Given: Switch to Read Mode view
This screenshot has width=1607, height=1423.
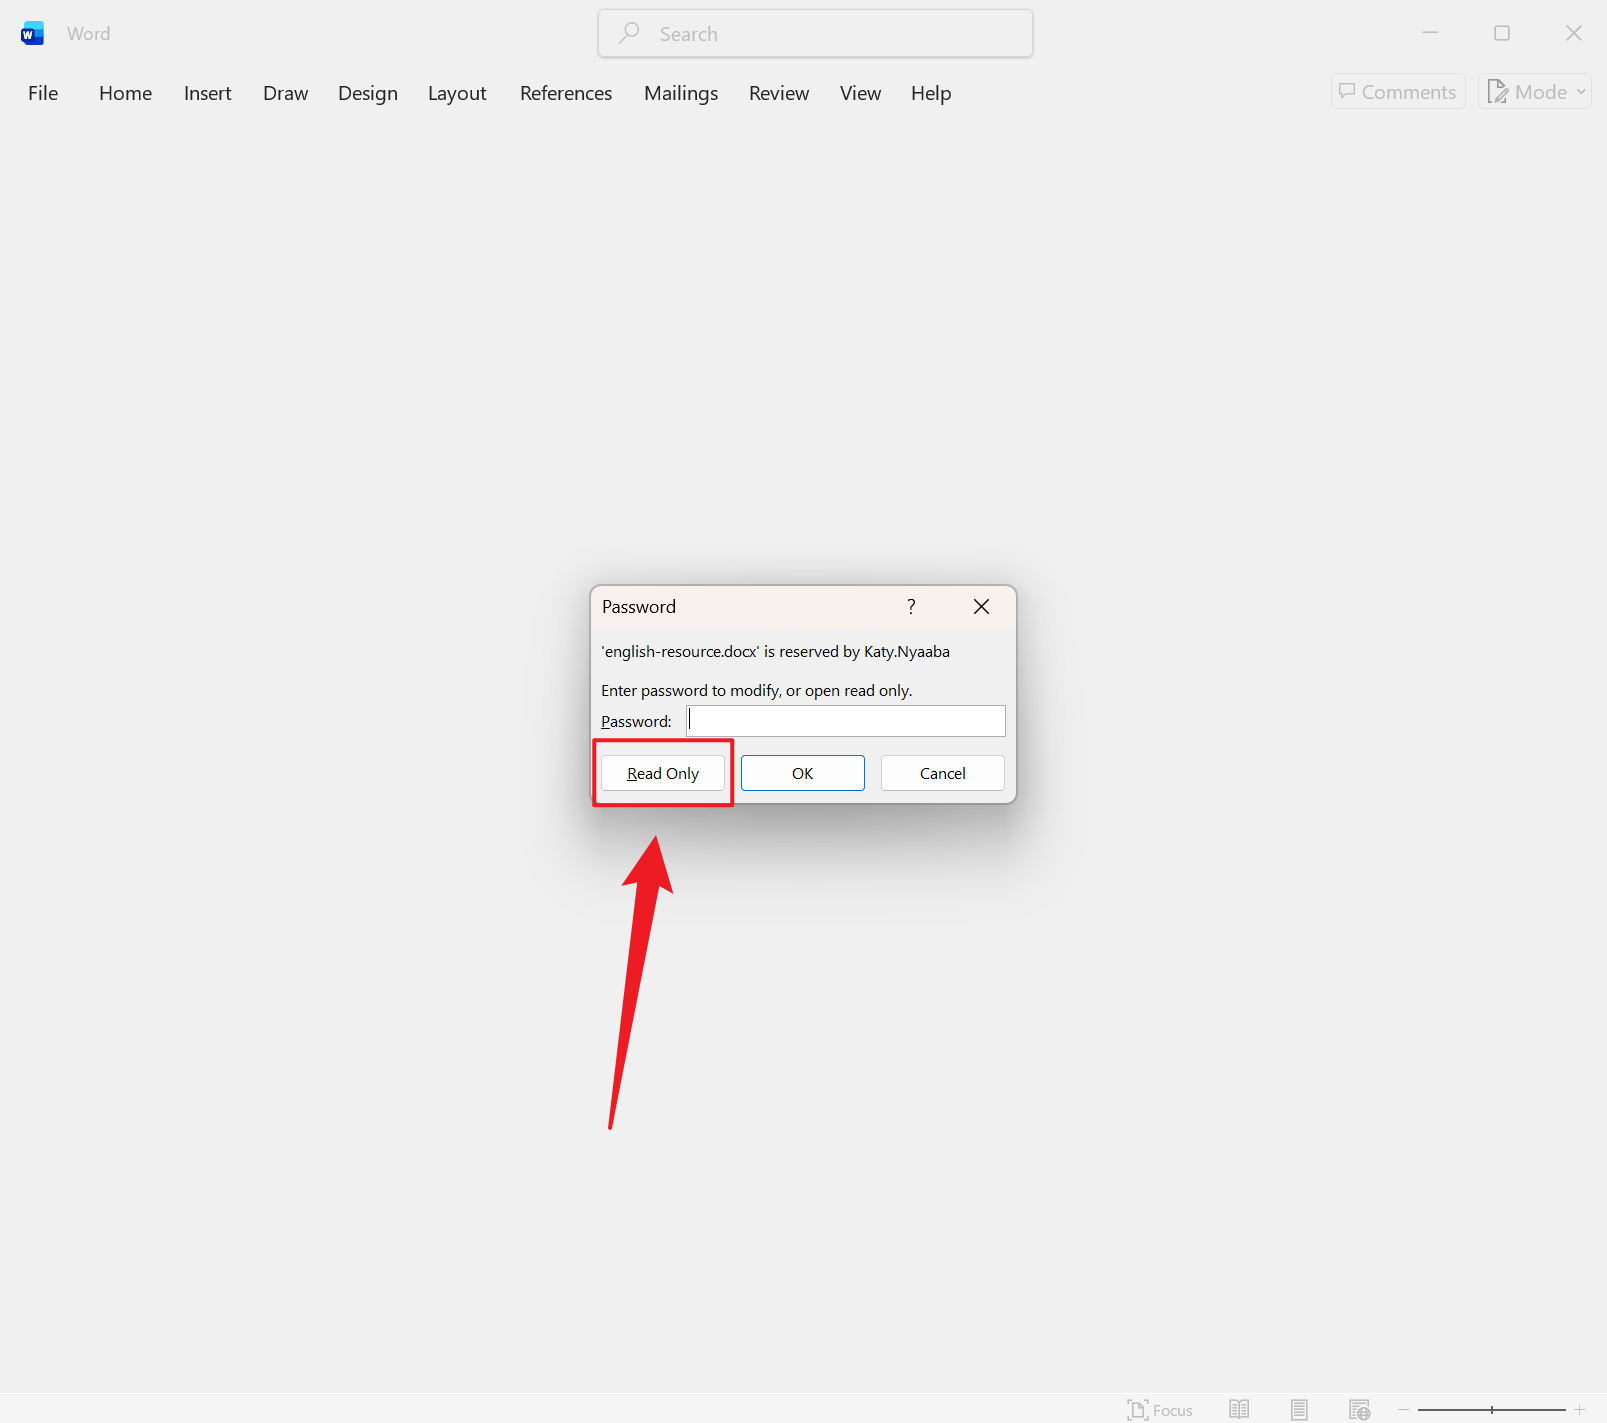Looking at the screenshot, I should (x=1239, y=1409).
